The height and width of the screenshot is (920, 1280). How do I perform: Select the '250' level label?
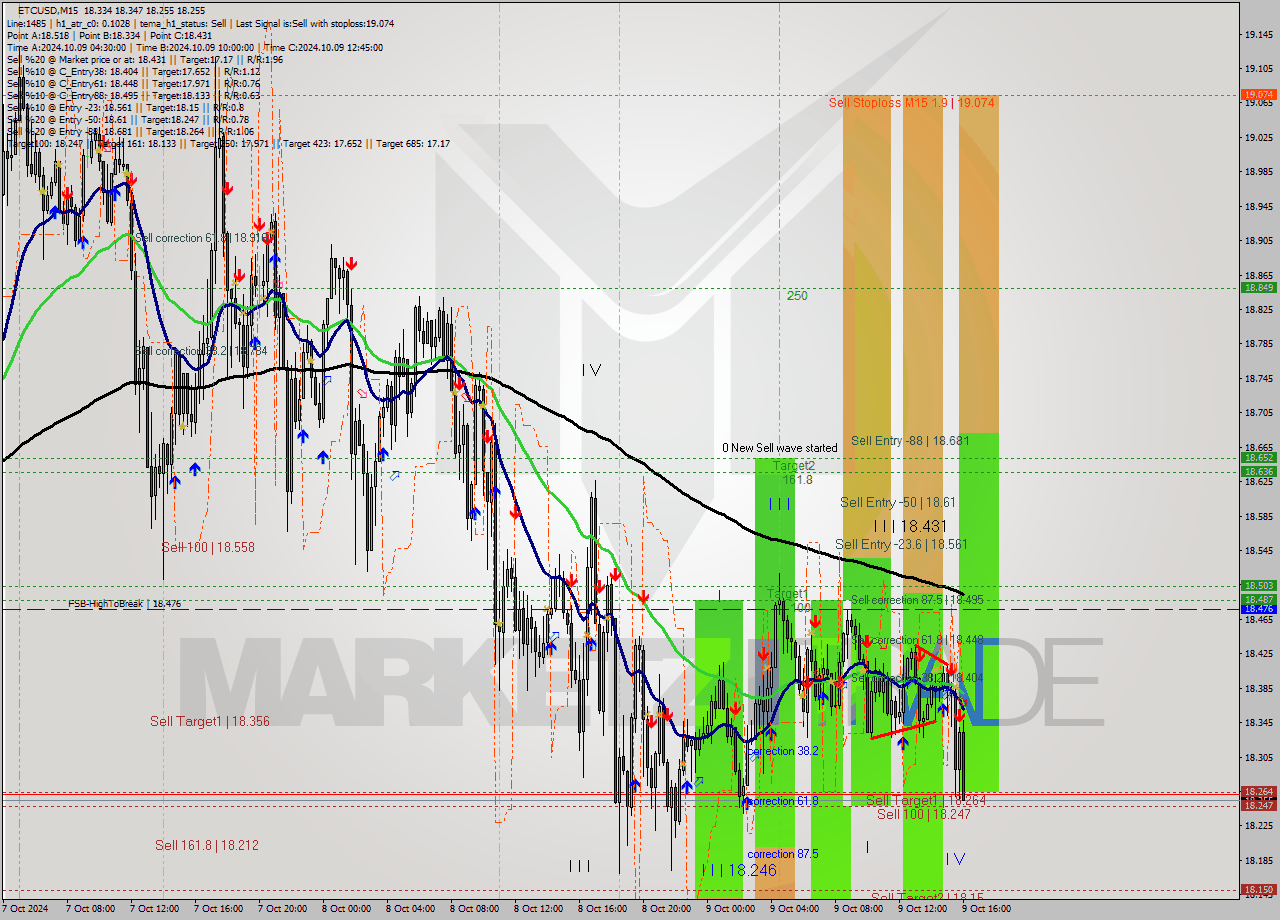[797, 296]
